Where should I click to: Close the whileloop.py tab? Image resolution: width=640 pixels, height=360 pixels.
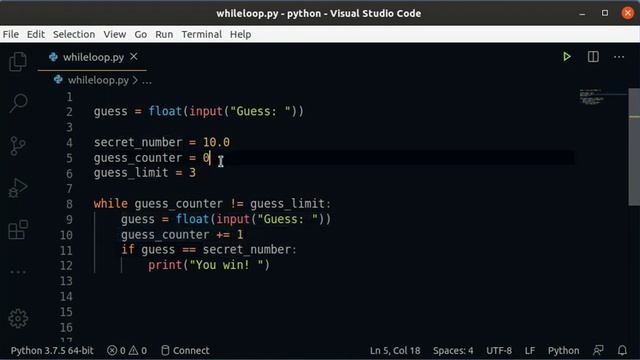(x=134, y=57)
